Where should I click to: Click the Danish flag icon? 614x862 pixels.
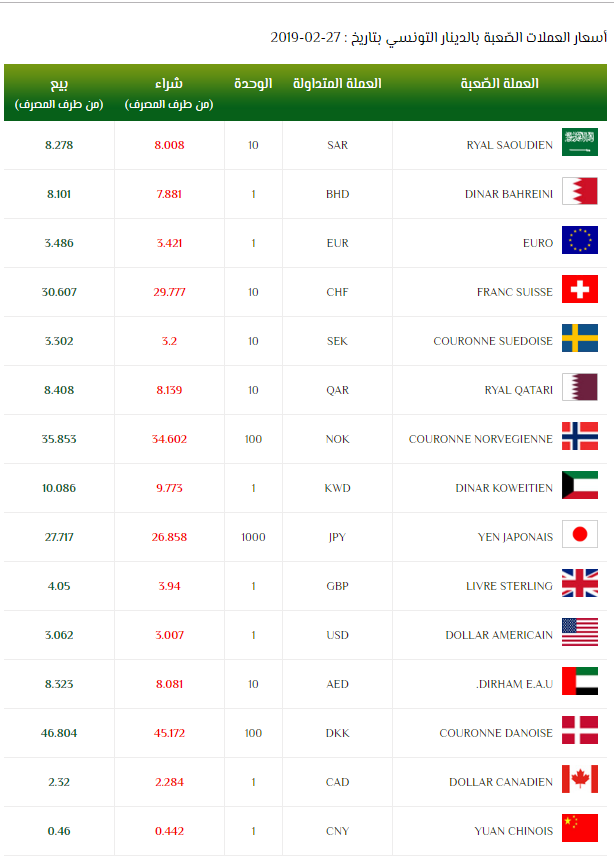pyautogui.click(x=579, y=732)
